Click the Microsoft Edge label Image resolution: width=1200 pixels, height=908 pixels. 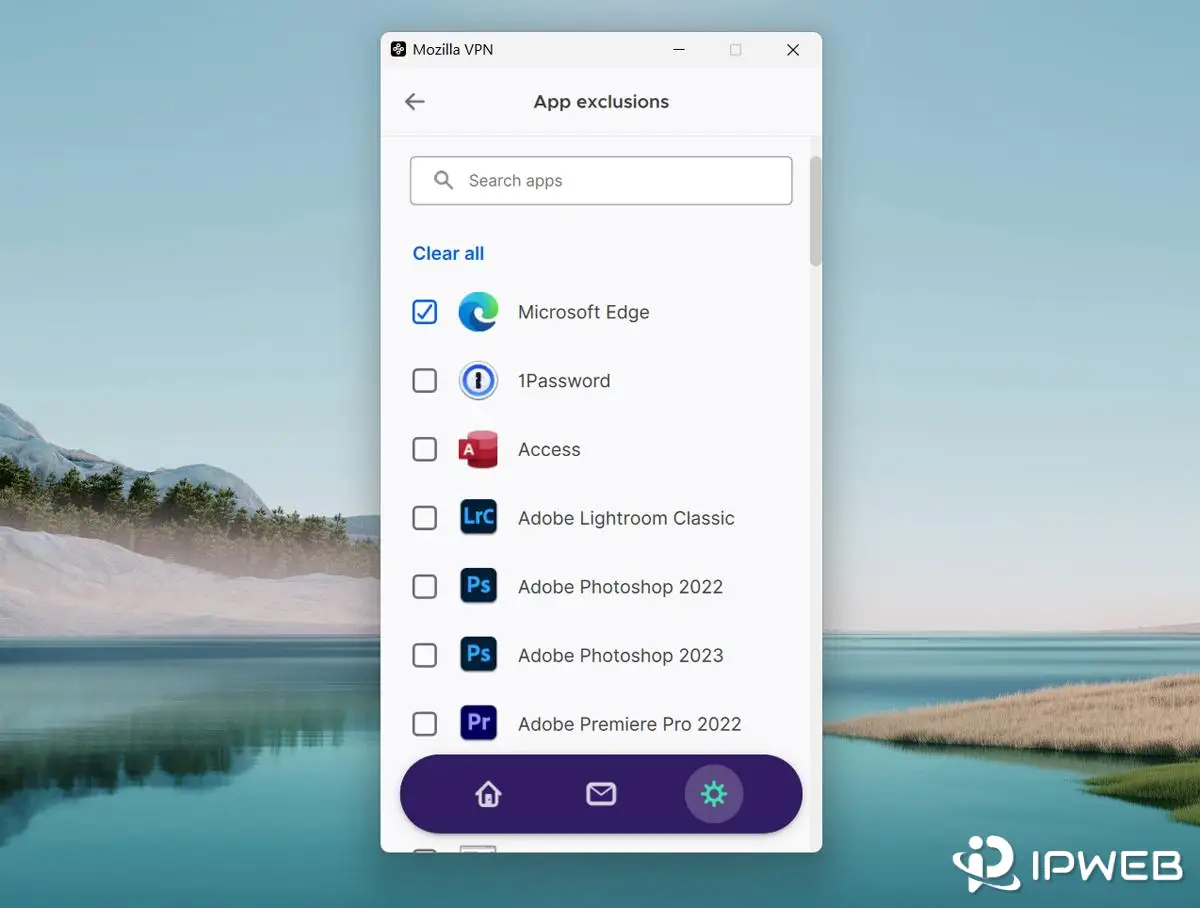pyautogui.click(x=584, y=312)
